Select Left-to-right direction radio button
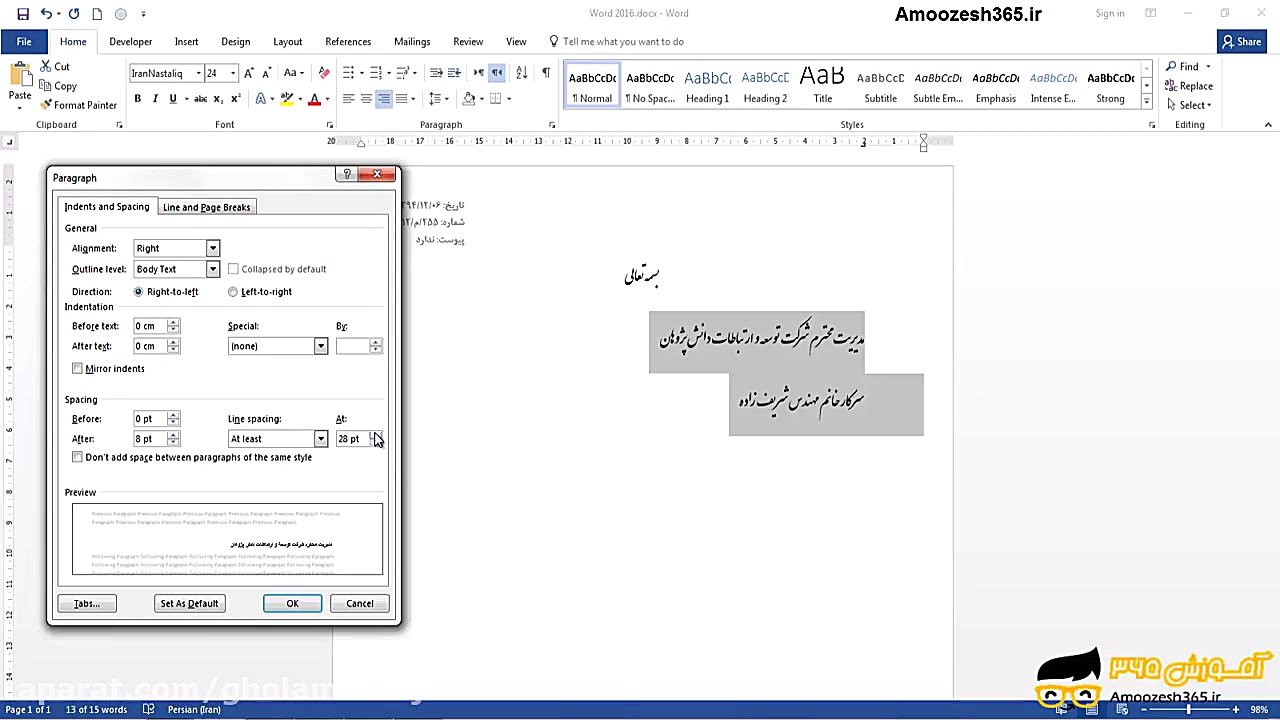Image resolution: width=1280 pixels, height=720 pixels. click(233, 292)
